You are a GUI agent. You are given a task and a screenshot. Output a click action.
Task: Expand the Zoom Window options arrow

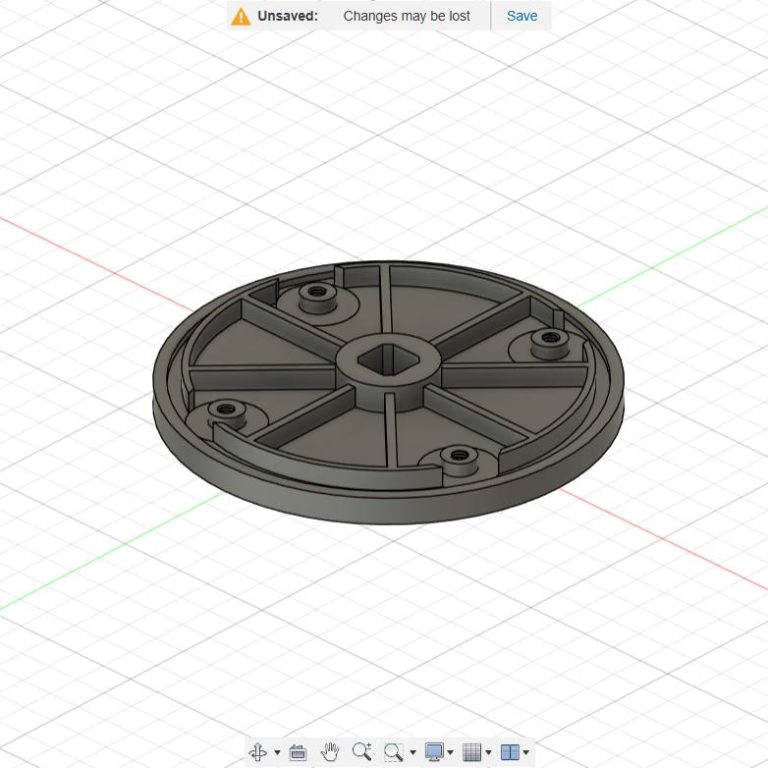412,753
